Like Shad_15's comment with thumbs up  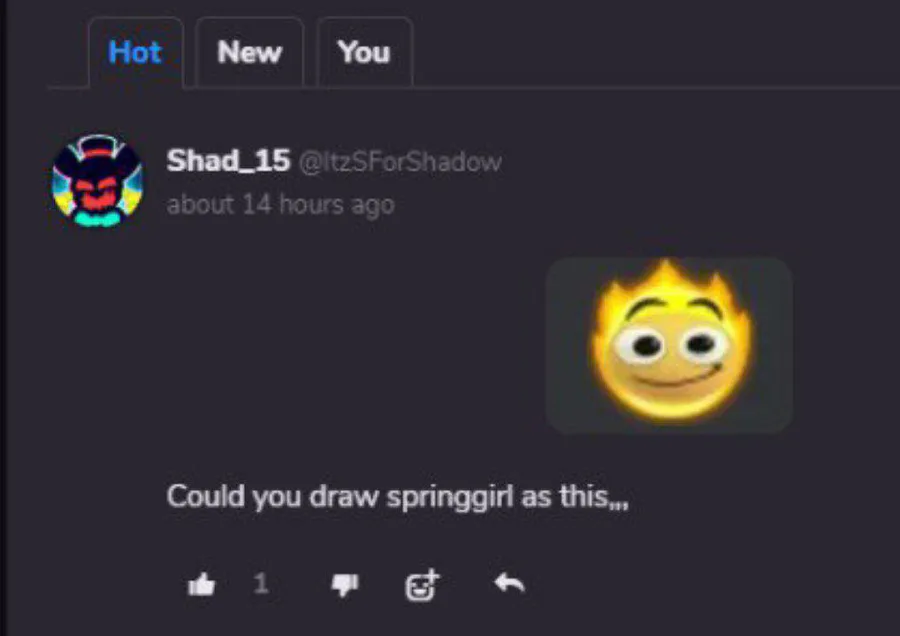coord(201,585)
